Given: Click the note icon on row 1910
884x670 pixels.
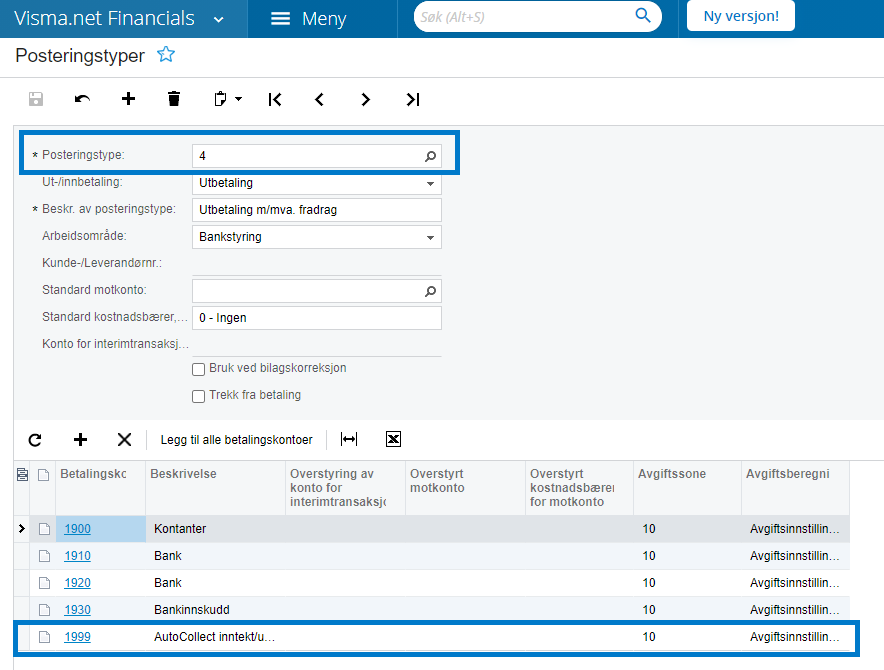Looking at the screenshot, I should coord(44,556).
